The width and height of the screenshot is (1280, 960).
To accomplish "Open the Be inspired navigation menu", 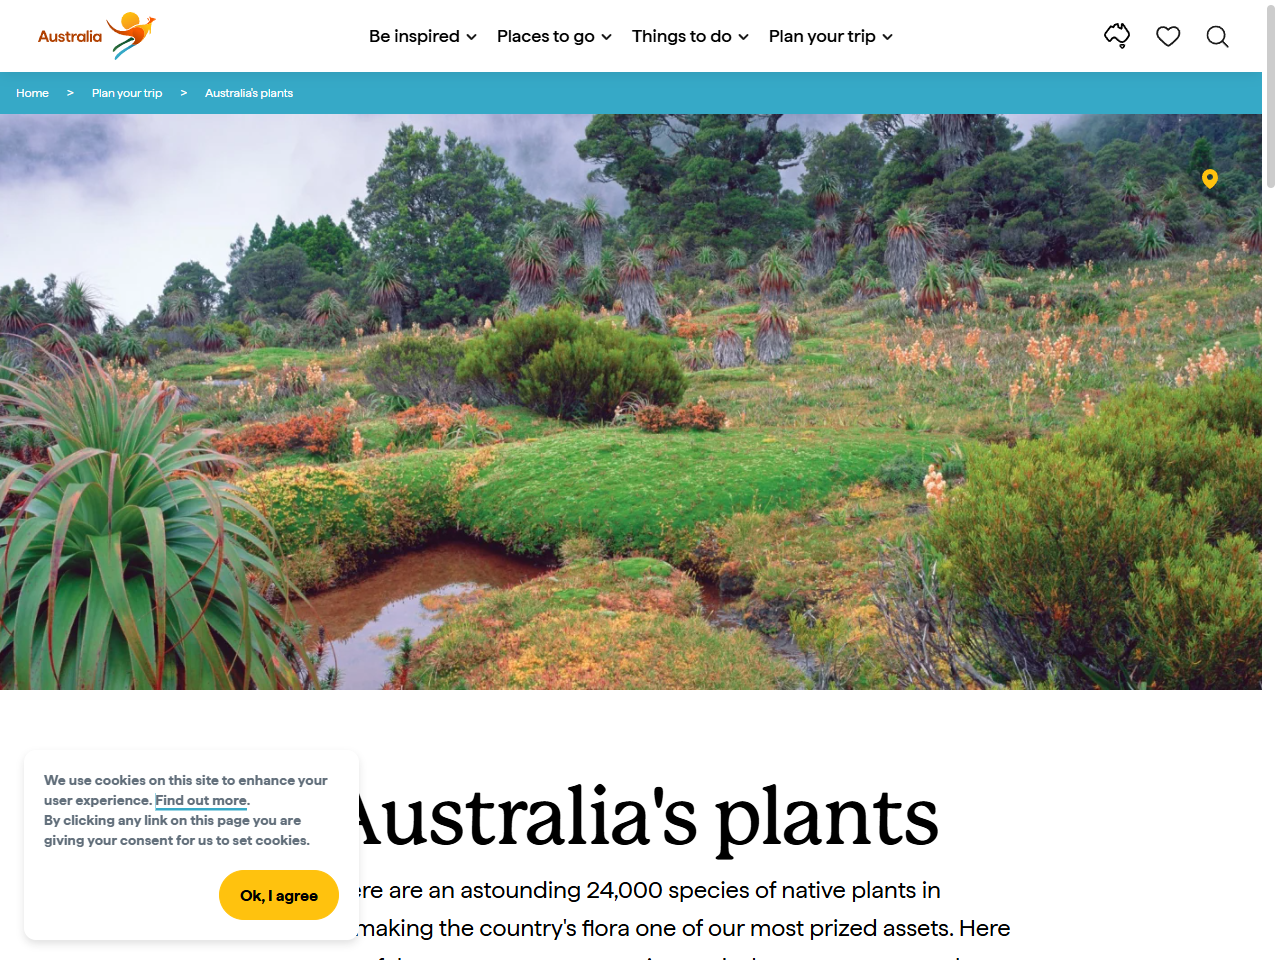I will pyautogui.click(x=414, y=36).
